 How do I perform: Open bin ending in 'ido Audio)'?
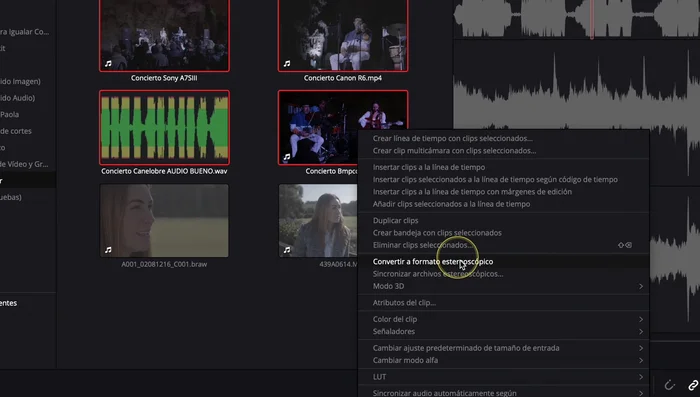pyautogui.click(x=17, y=98)
